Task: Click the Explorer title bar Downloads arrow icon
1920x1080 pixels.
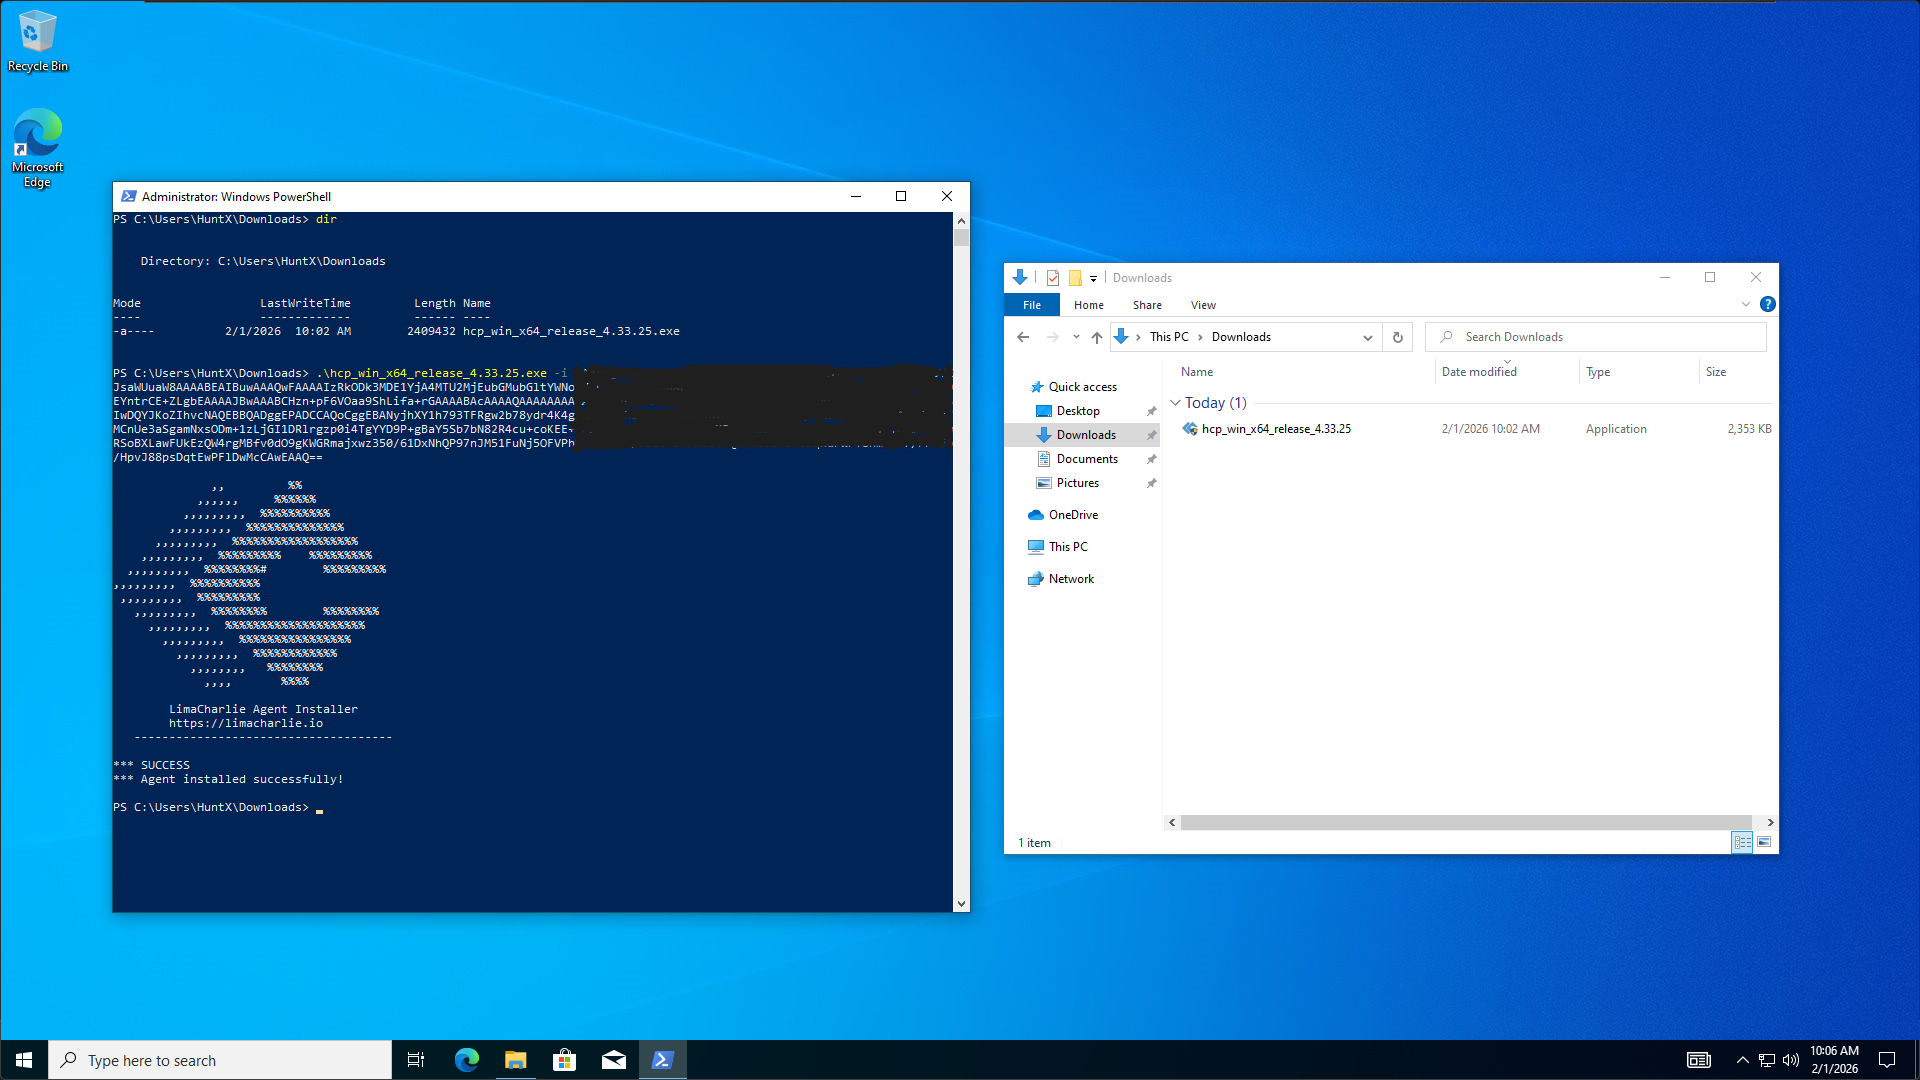Action: click(1020, 278)
